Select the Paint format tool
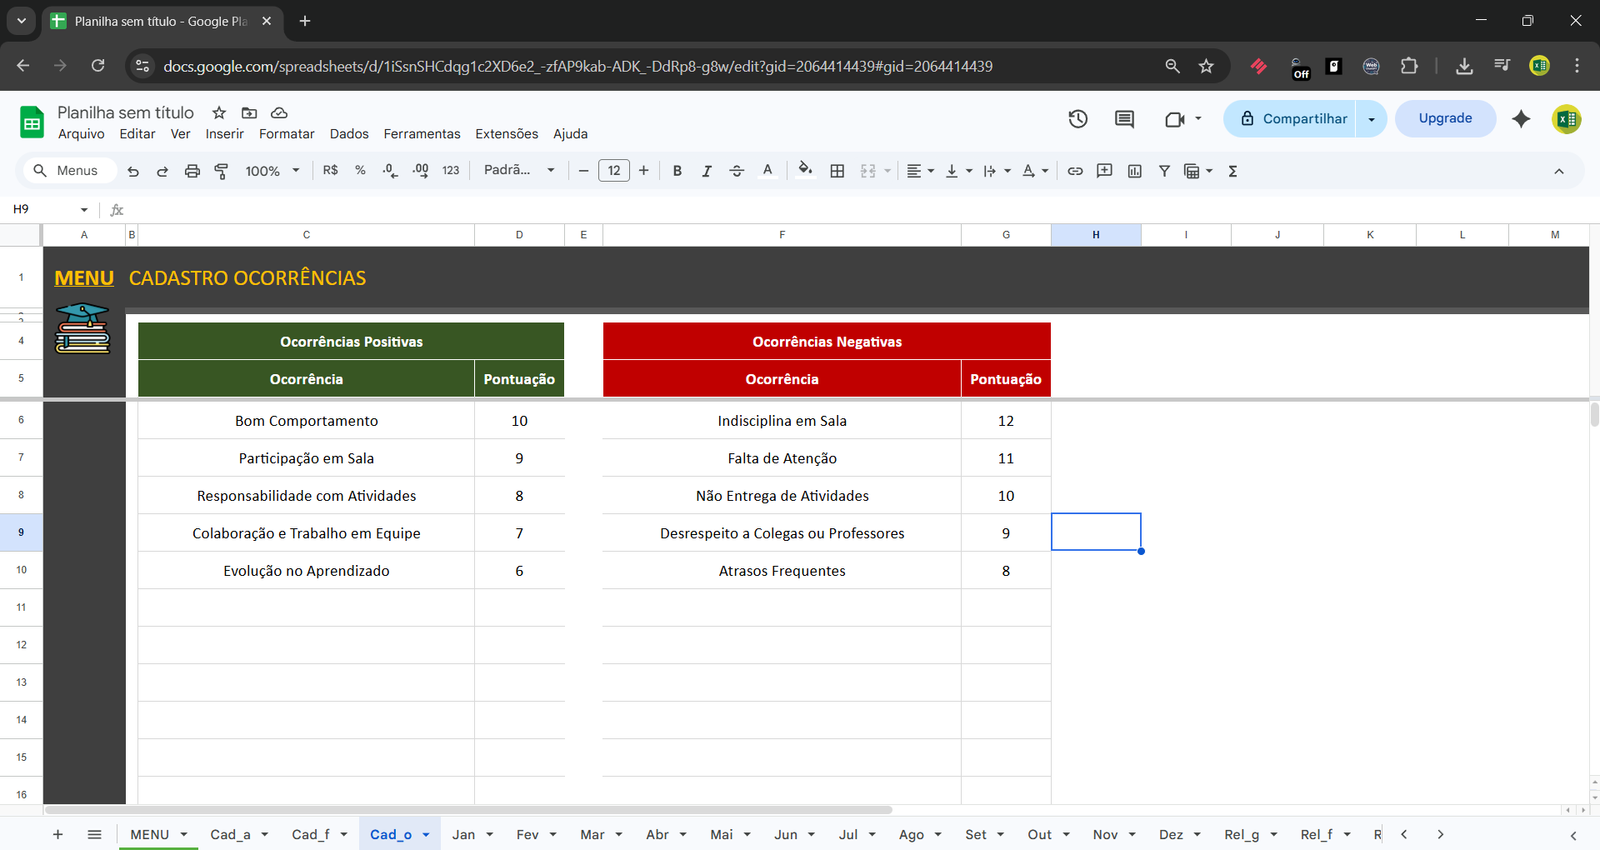Viewport: 1600px width, 850px height. point(221,171)
